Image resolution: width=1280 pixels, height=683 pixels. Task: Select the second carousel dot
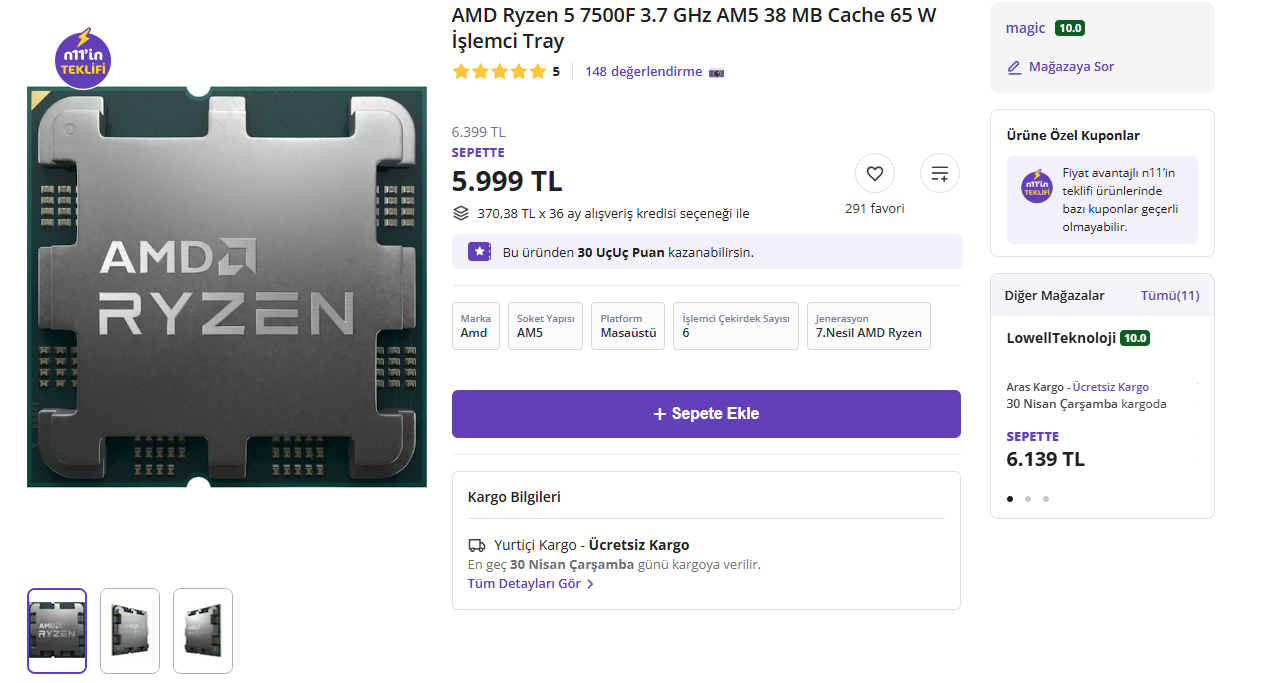(1028, 498)
